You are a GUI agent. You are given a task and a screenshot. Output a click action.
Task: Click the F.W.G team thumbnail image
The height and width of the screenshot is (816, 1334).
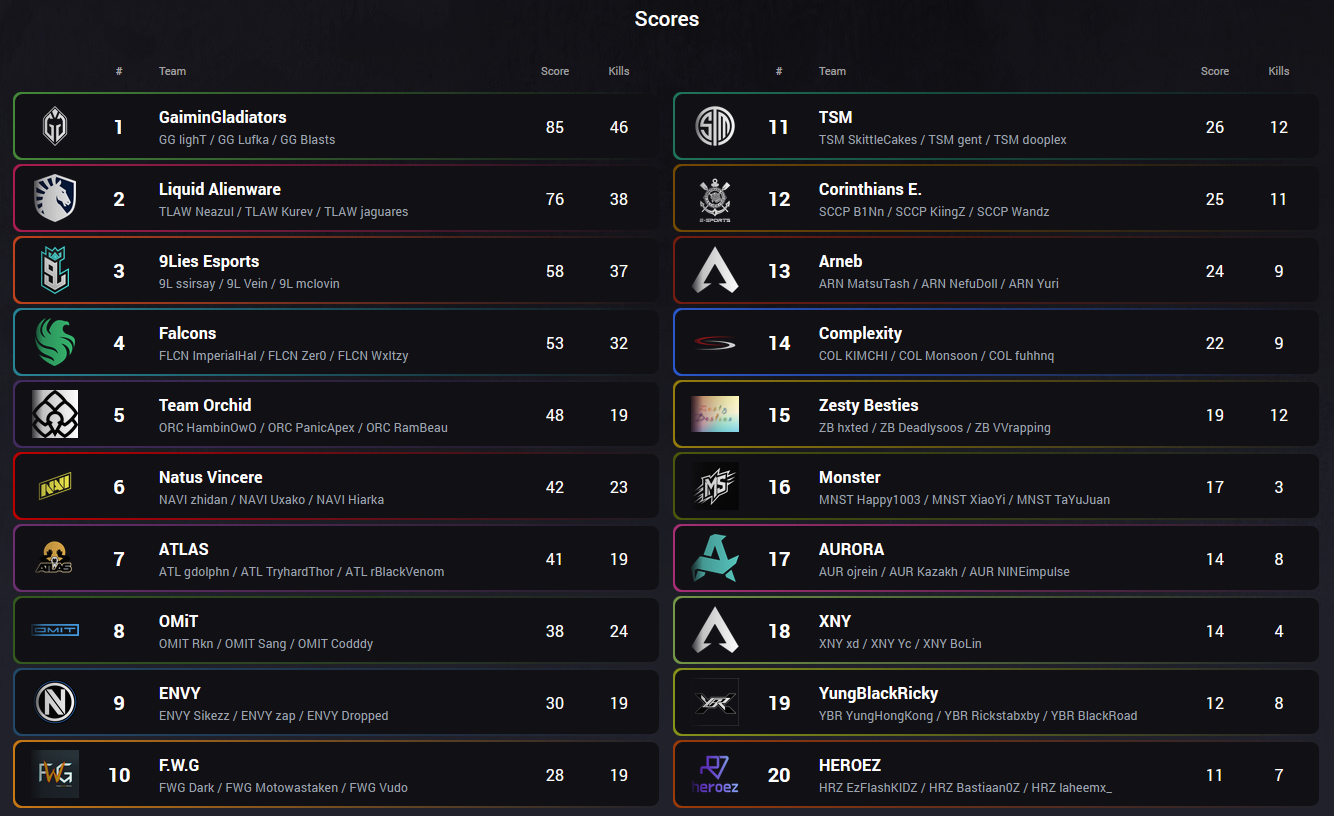pos(55,775)
